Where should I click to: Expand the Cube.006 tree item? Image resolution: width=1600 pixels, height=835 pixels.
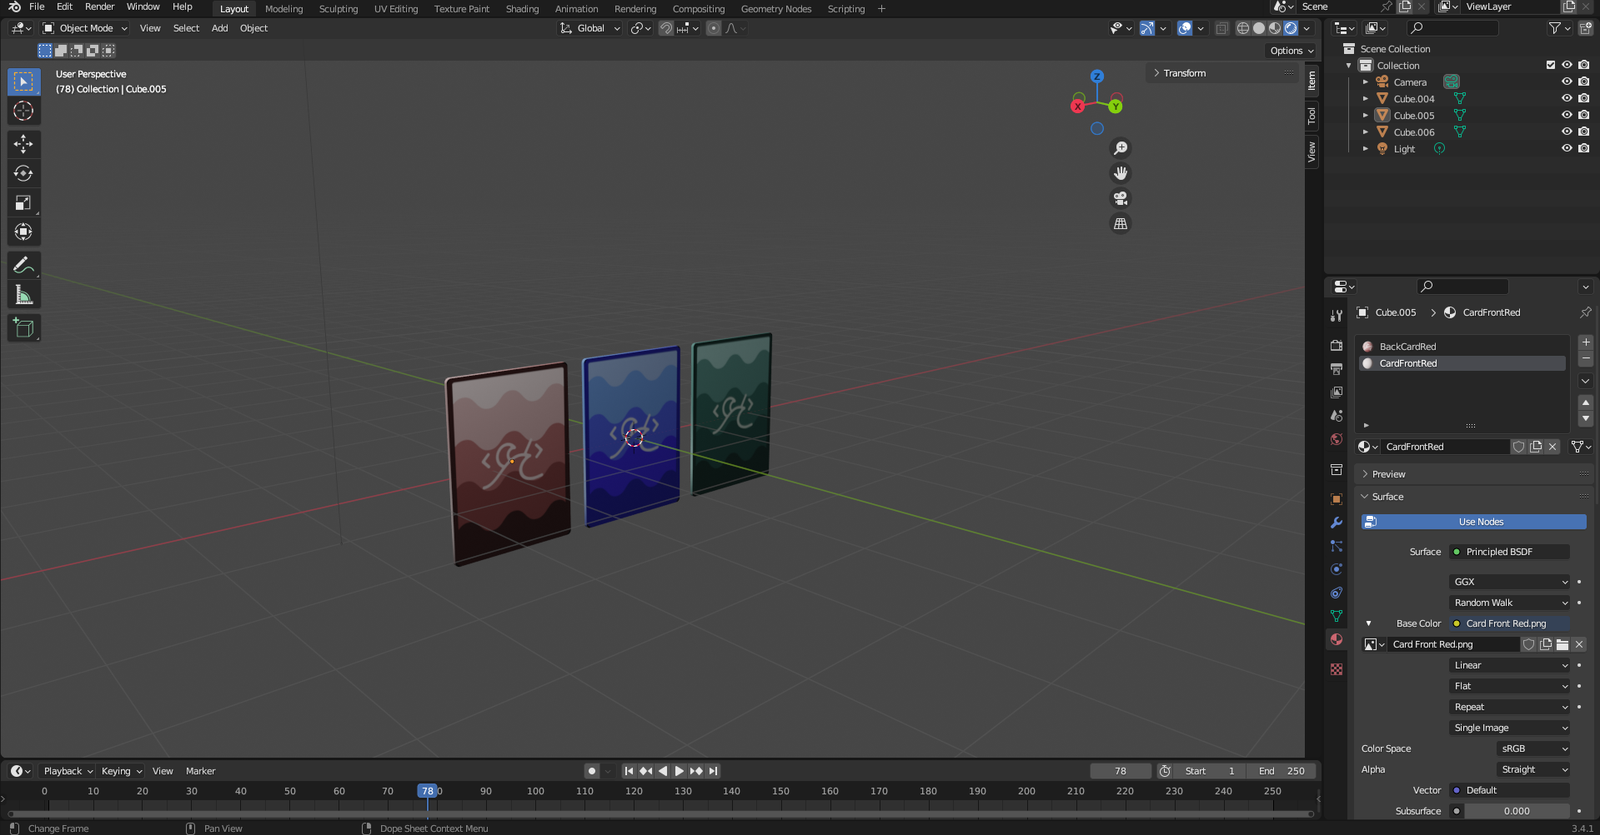click(x=1365, y=132)
